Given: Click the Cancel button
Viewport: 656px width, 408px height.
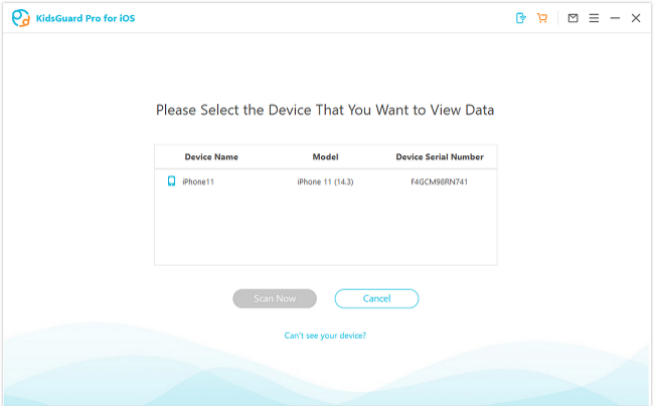Looking at the screenshot, I should (377, 298).
